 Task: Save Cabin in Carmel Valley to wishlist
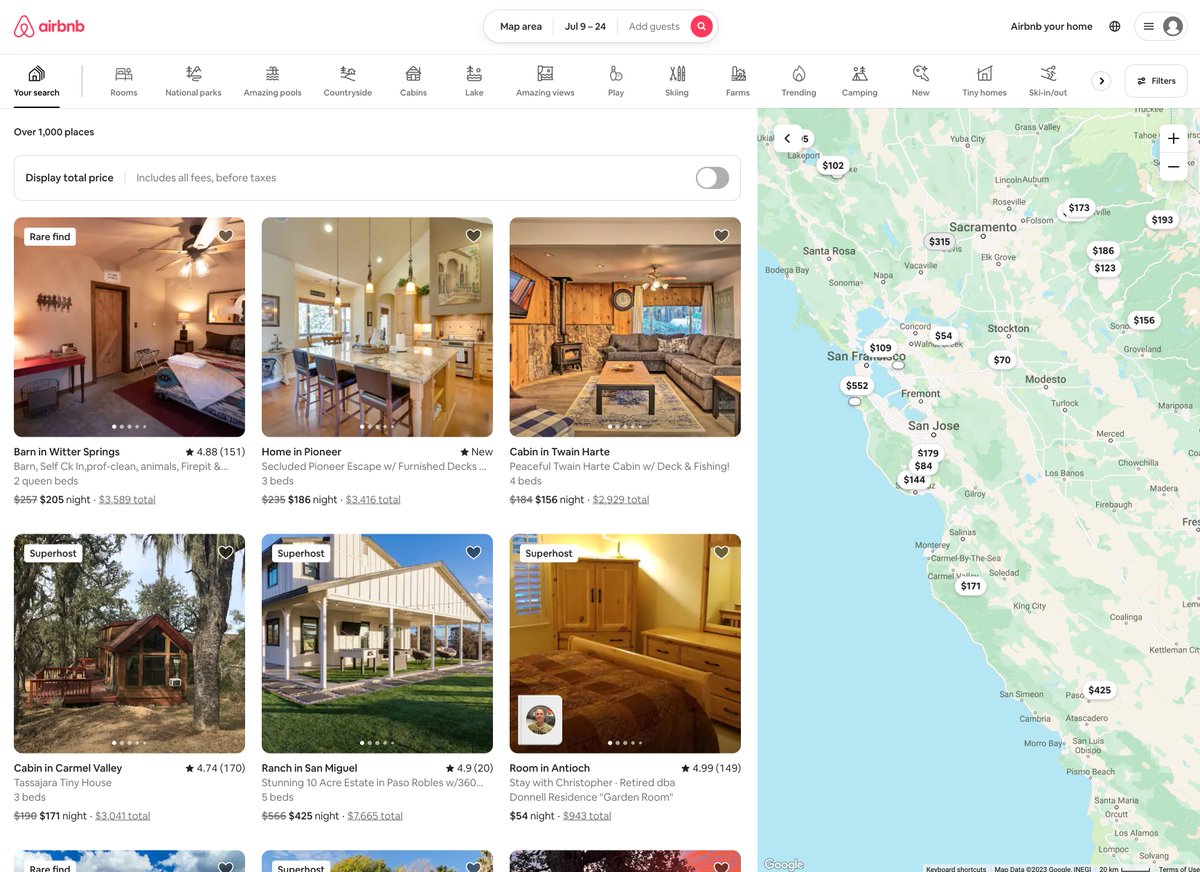click(x=226, y=553)
